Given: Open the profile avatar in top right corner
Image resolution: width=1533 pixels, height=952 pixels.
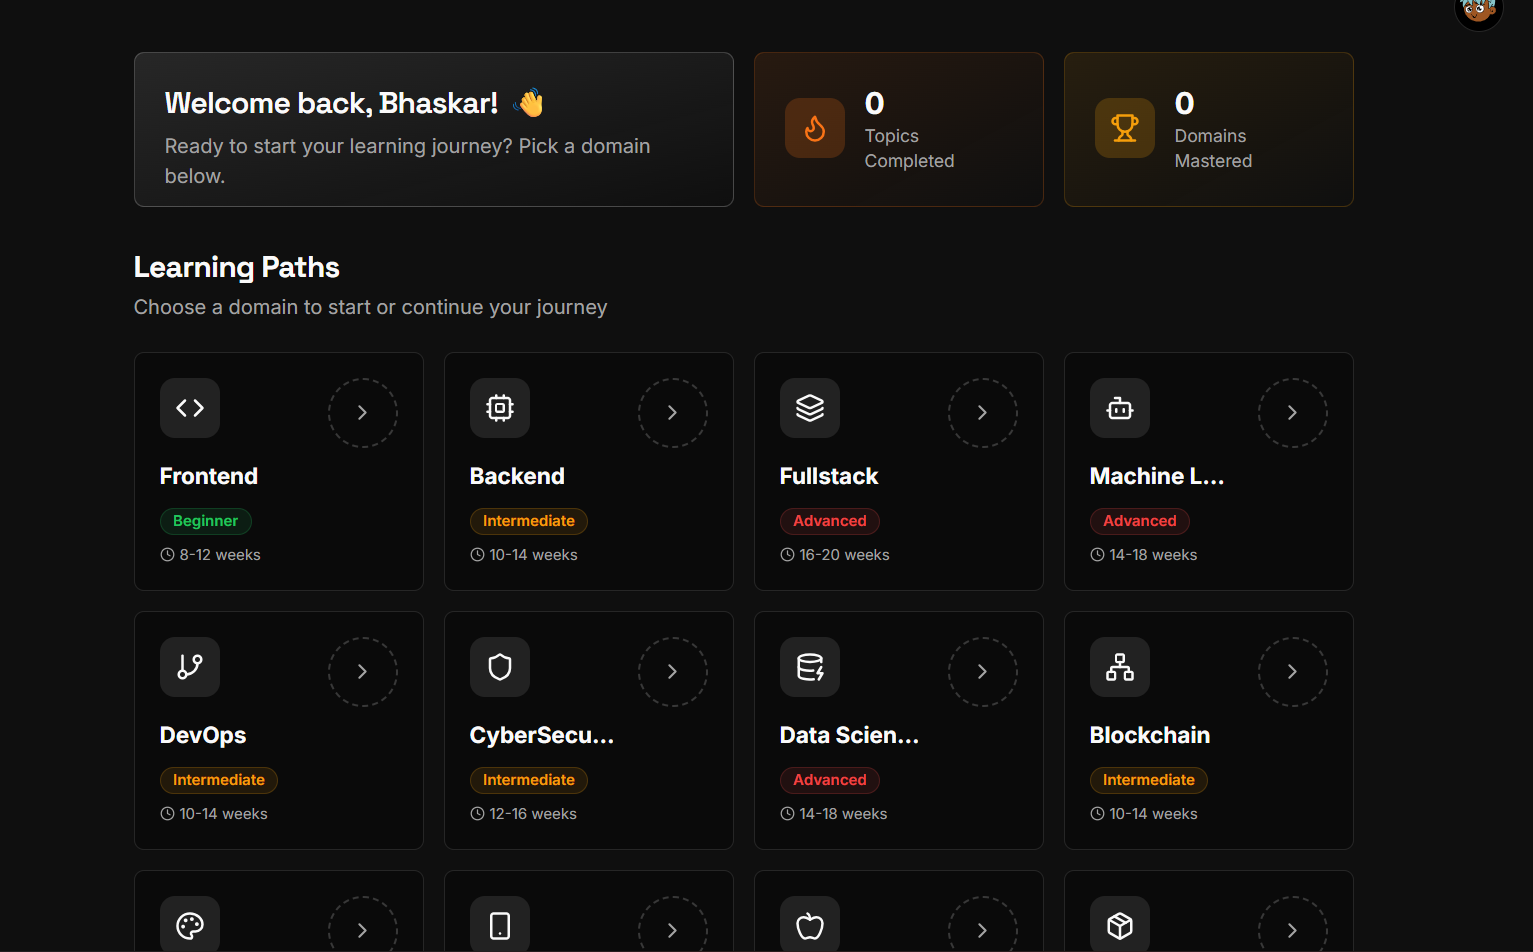Looking at the screenshot, I should pos(1478,14).
